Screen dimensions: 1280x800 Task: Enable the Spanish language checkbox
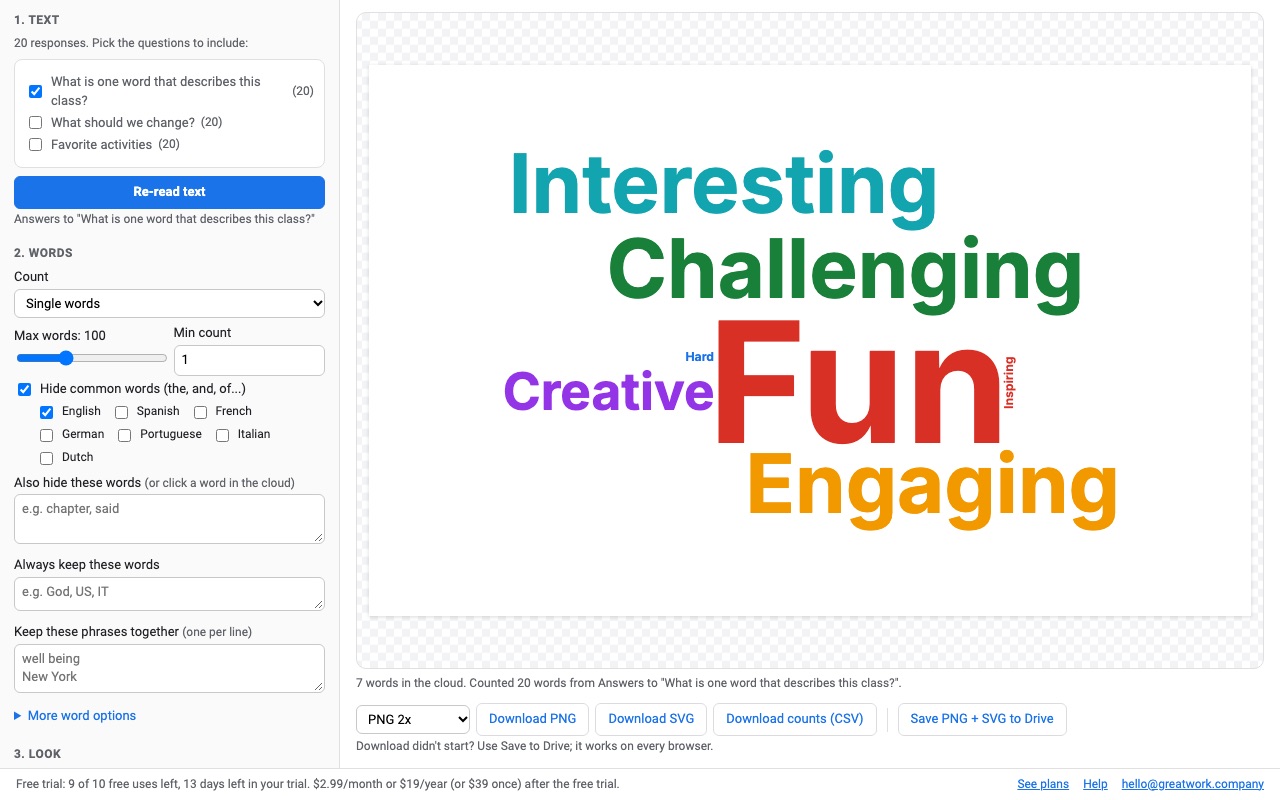pos(122,412)
